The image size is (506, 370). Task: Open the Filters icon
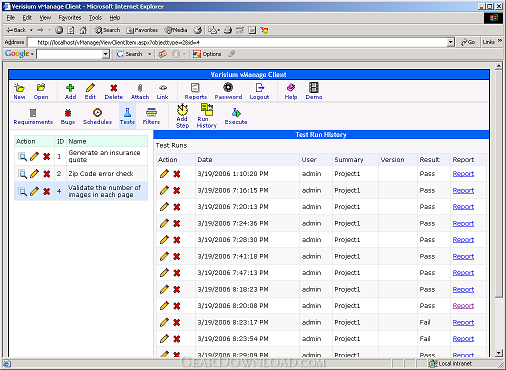(151, 112)
